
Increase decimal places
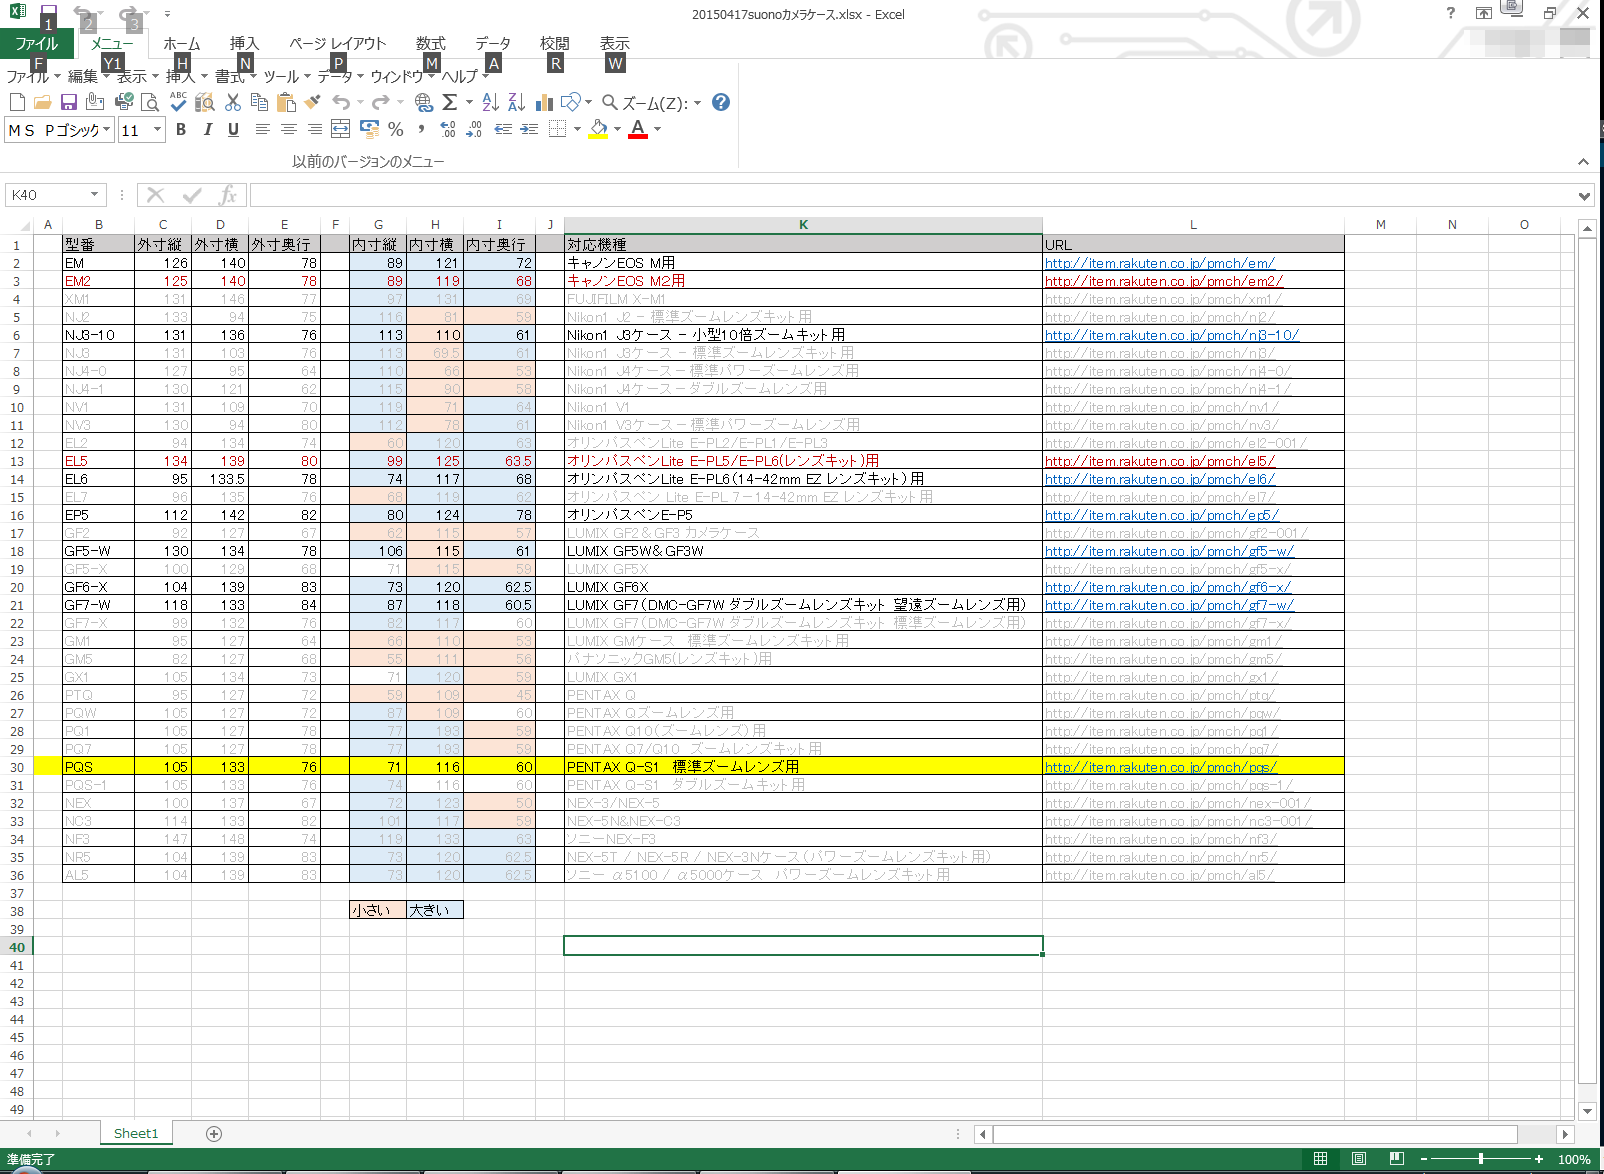click(448, 129)
